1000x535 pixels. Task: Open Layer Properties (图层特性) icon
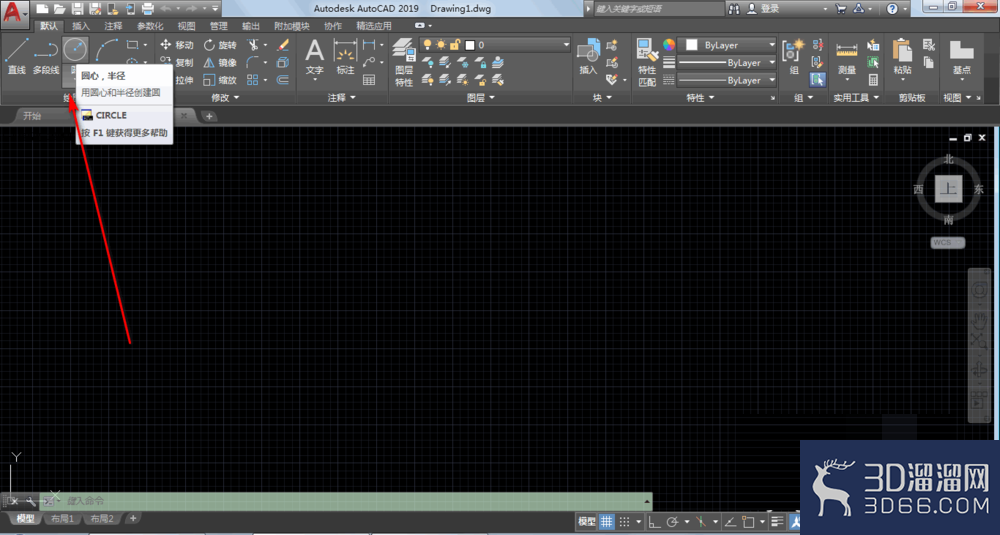[x=404, y=61]
